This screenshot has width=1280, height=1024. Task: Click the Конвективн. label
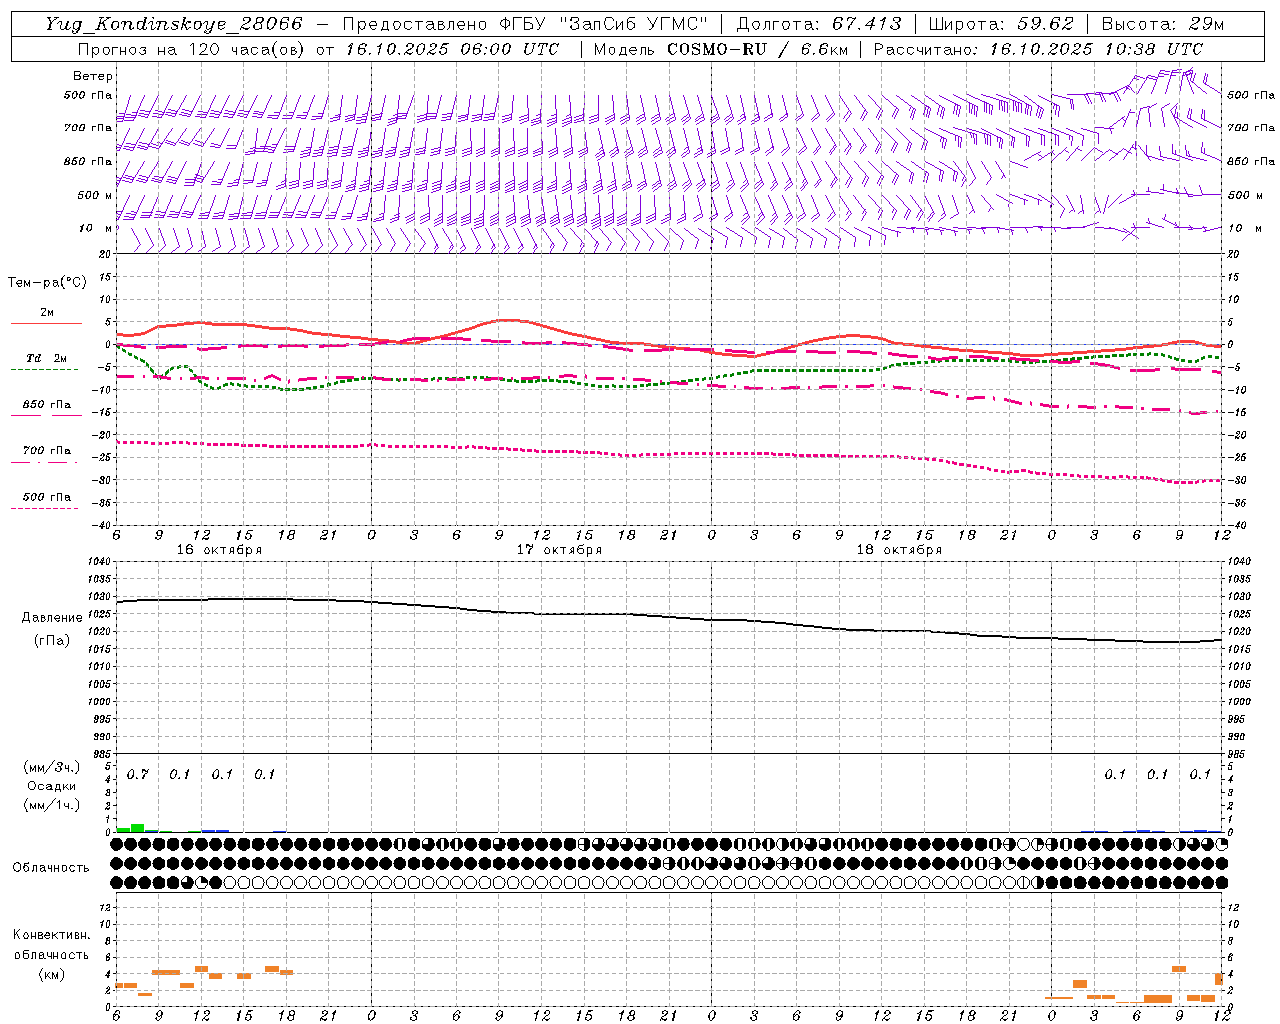[x=52, y=935]
